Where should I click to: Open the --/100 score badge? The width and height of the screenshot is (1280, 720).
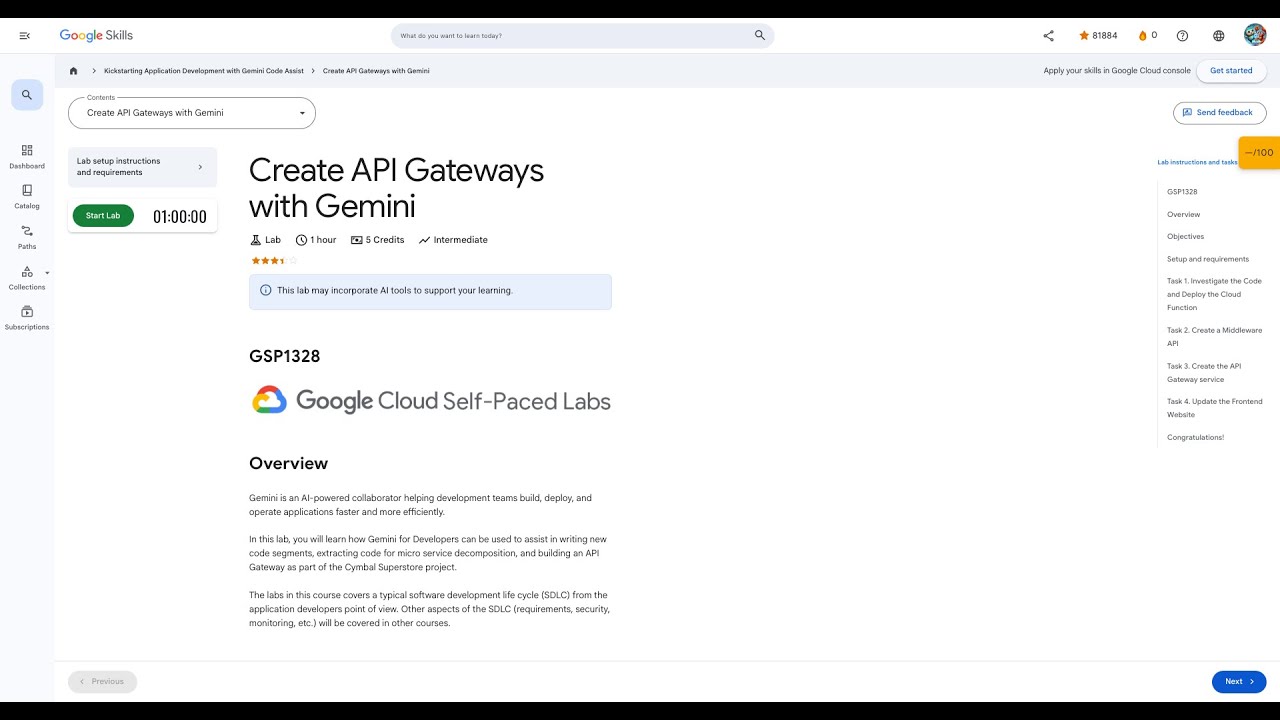(x=1259, y=153)
